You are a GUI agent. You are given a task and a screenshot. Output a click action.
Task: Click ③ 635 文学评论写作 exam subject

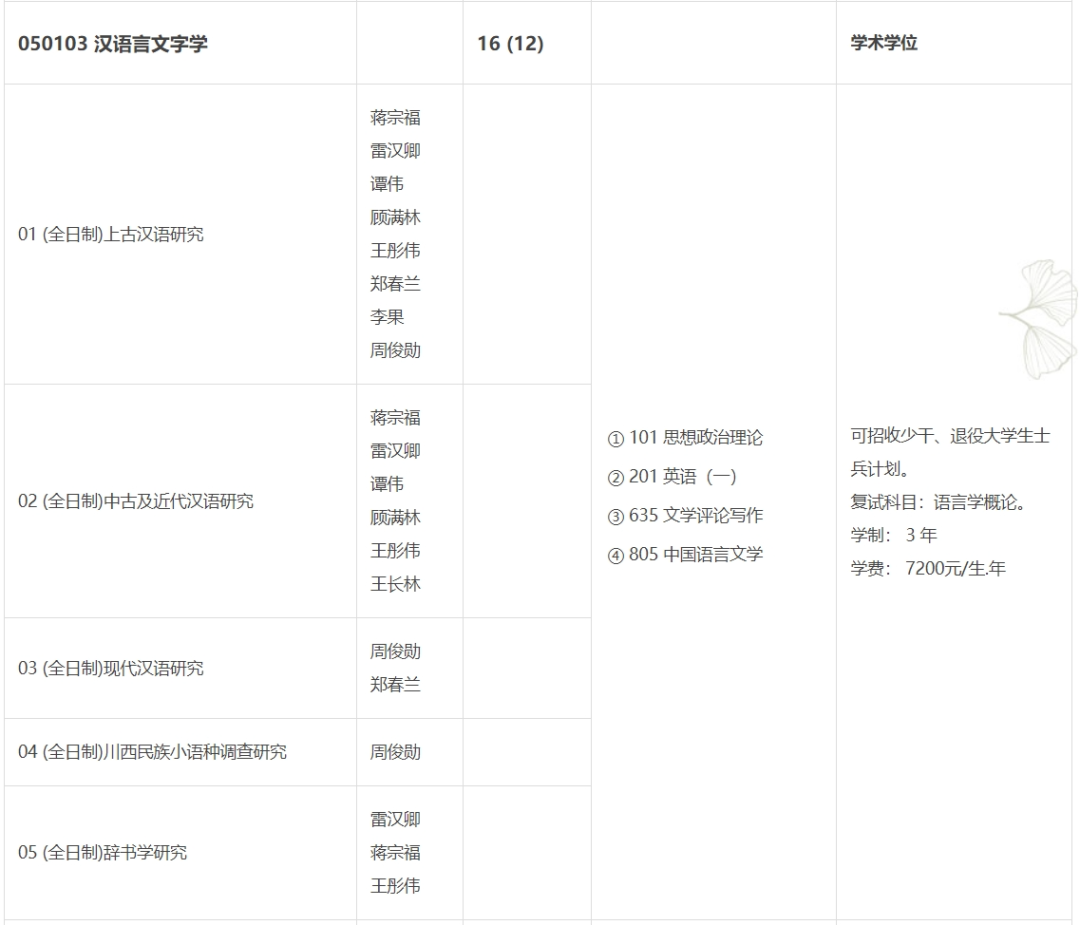(685, 515)
